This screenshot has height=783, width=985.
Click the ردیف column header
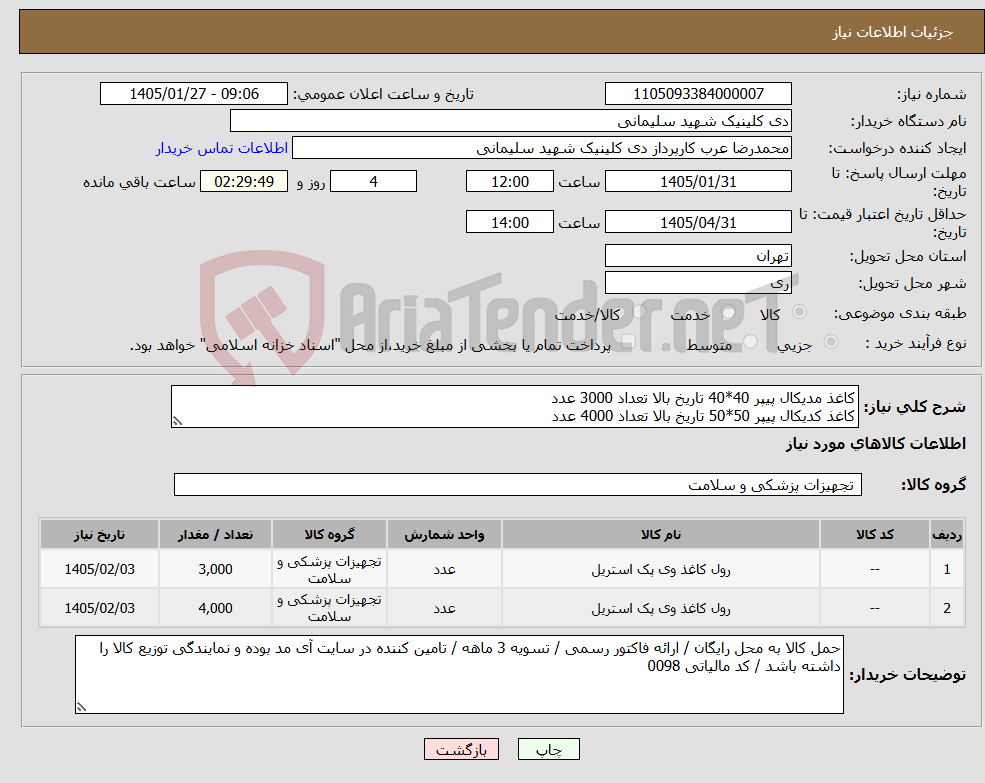947,534
